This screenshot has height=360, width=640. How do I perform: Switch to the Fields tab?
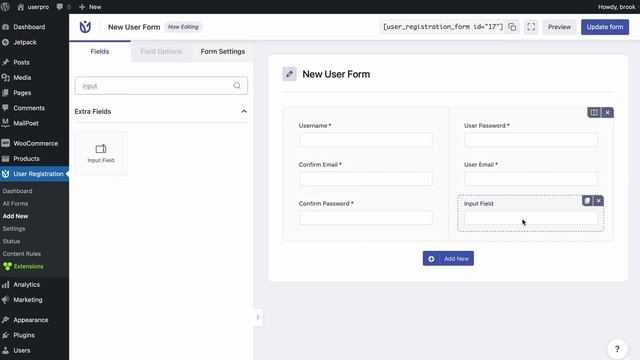[100, 51]
